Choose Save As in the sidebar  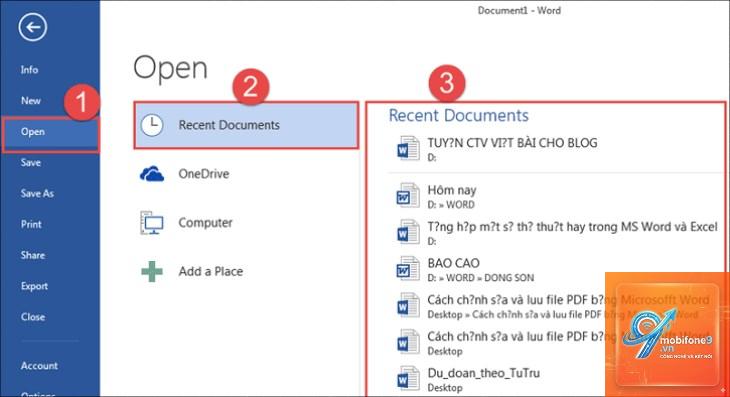pos(37,193)
